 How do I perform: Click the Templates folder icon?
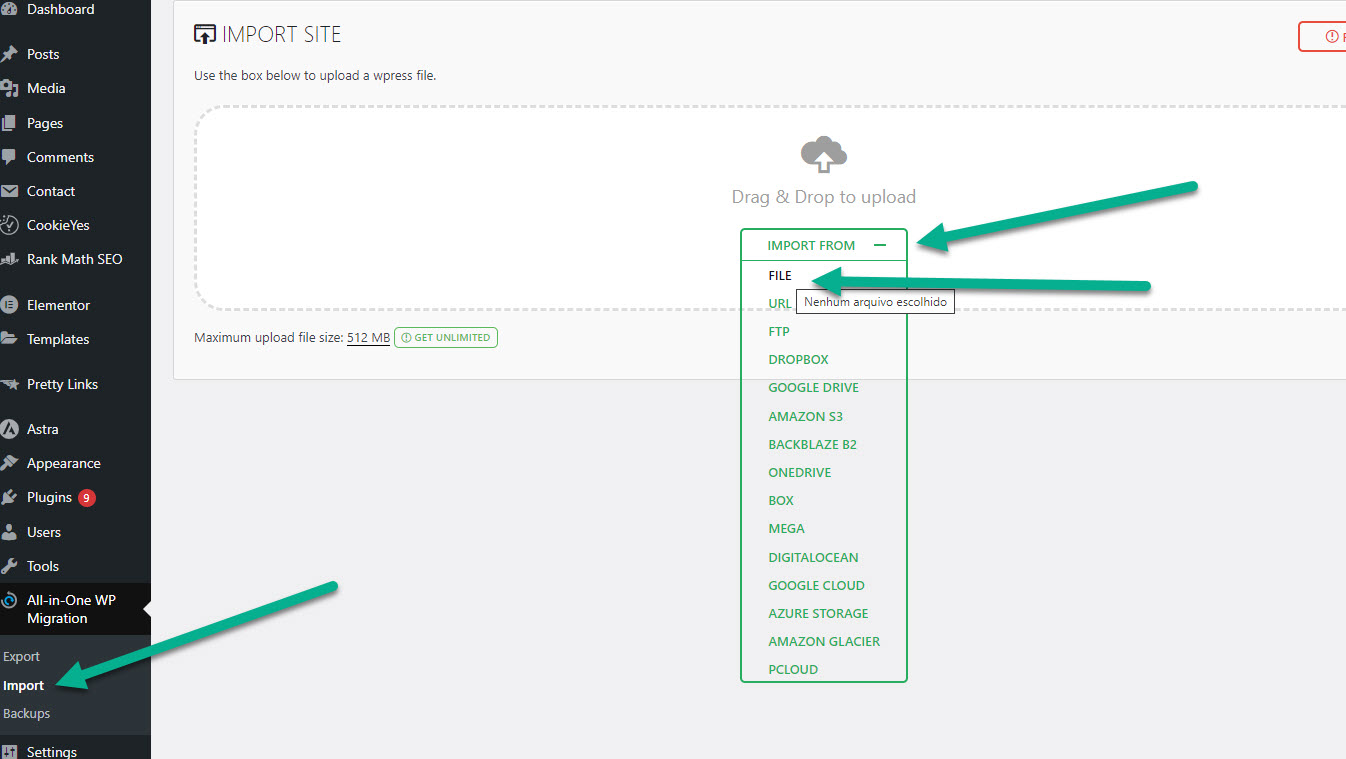click(9, 339)
